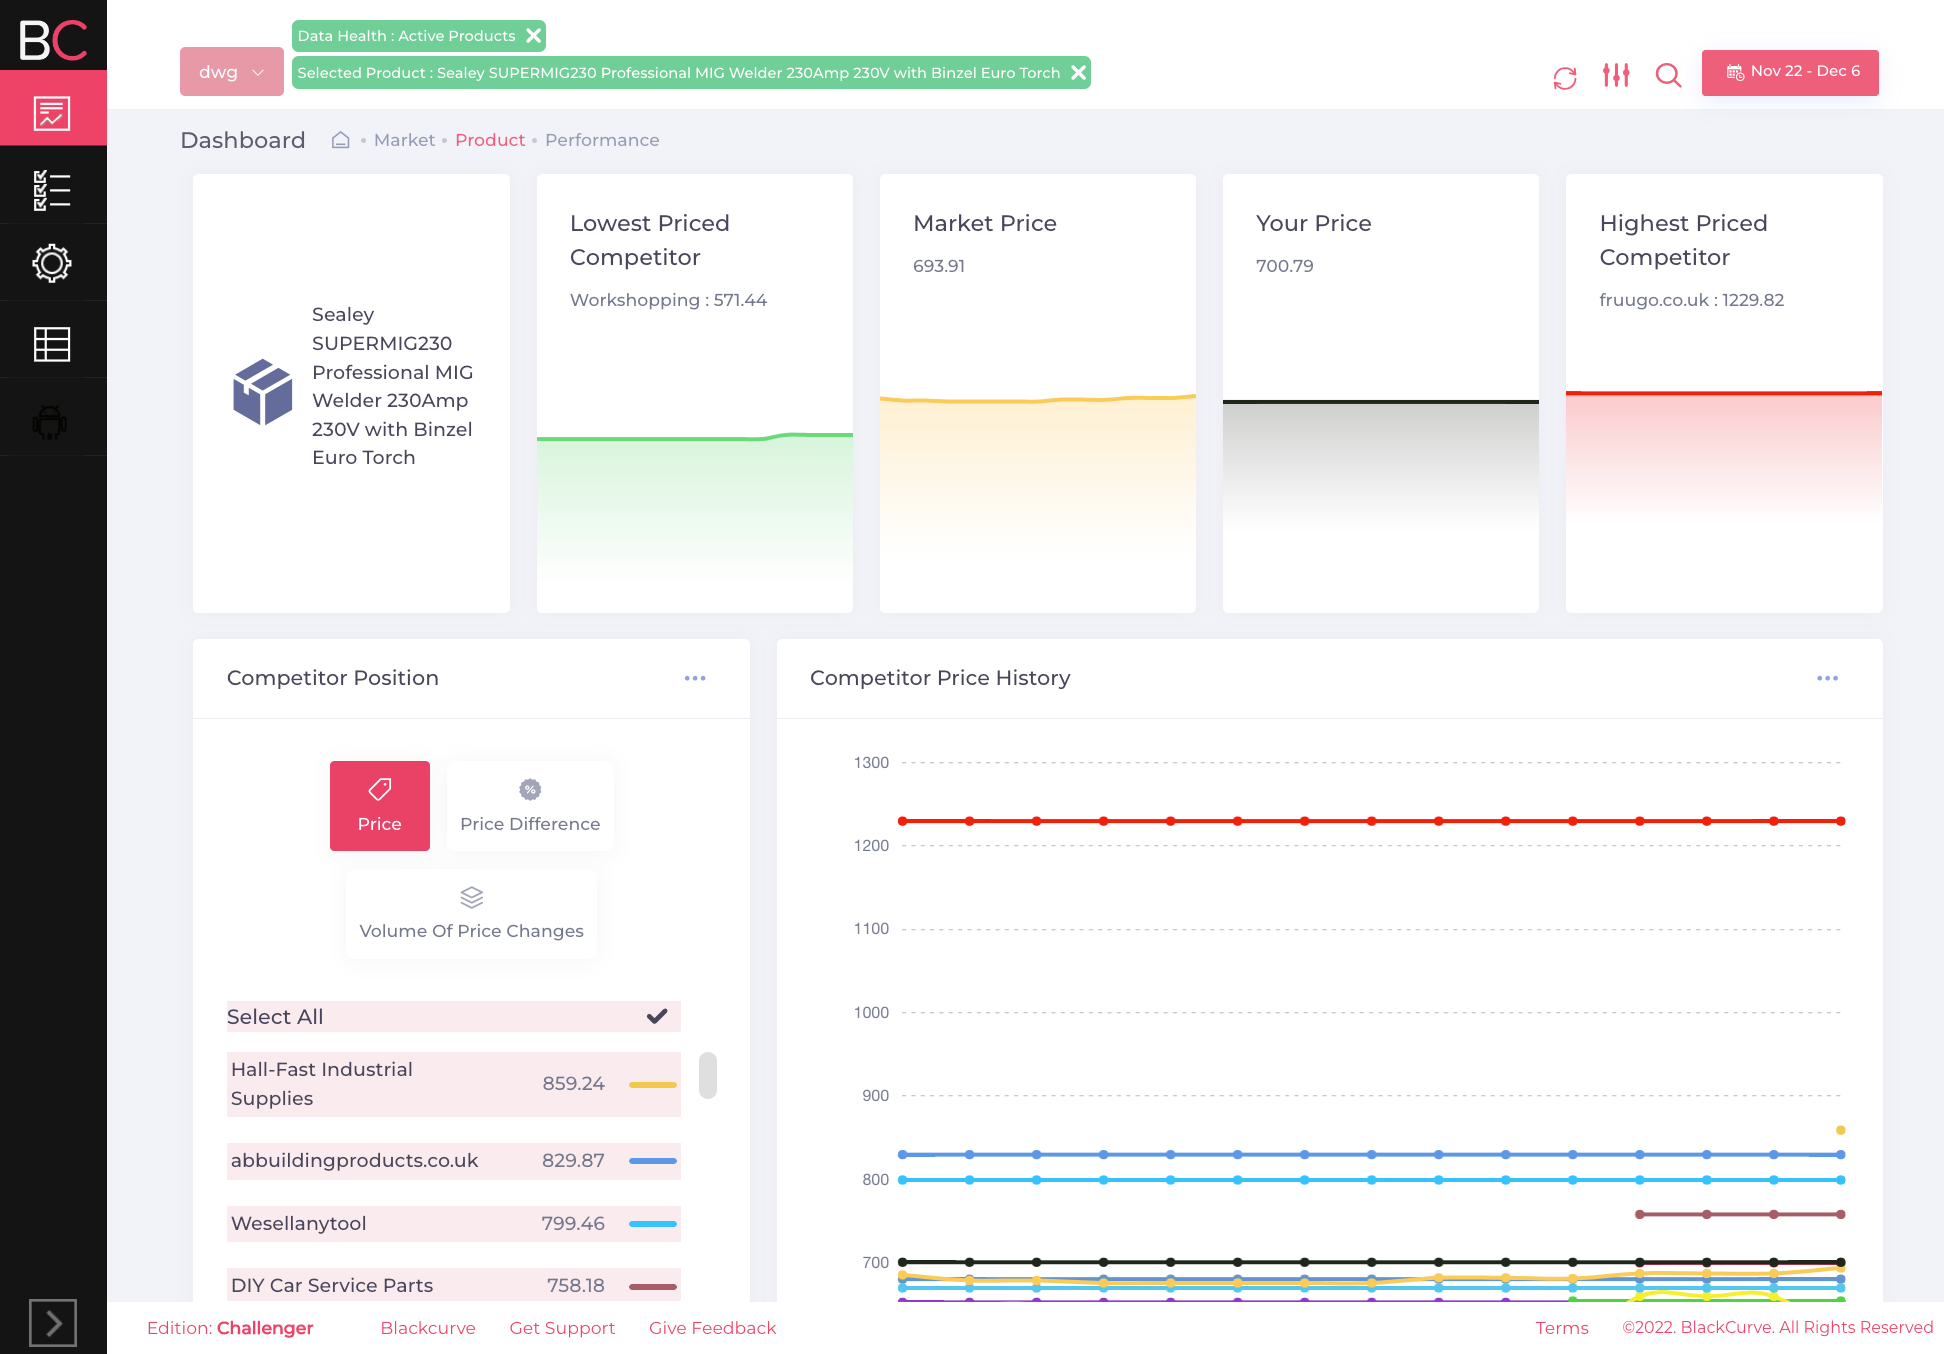This screenshot has width=1944, height=1354.
Task: Open the settings gear sidebar icon
Action: [52, 264]
